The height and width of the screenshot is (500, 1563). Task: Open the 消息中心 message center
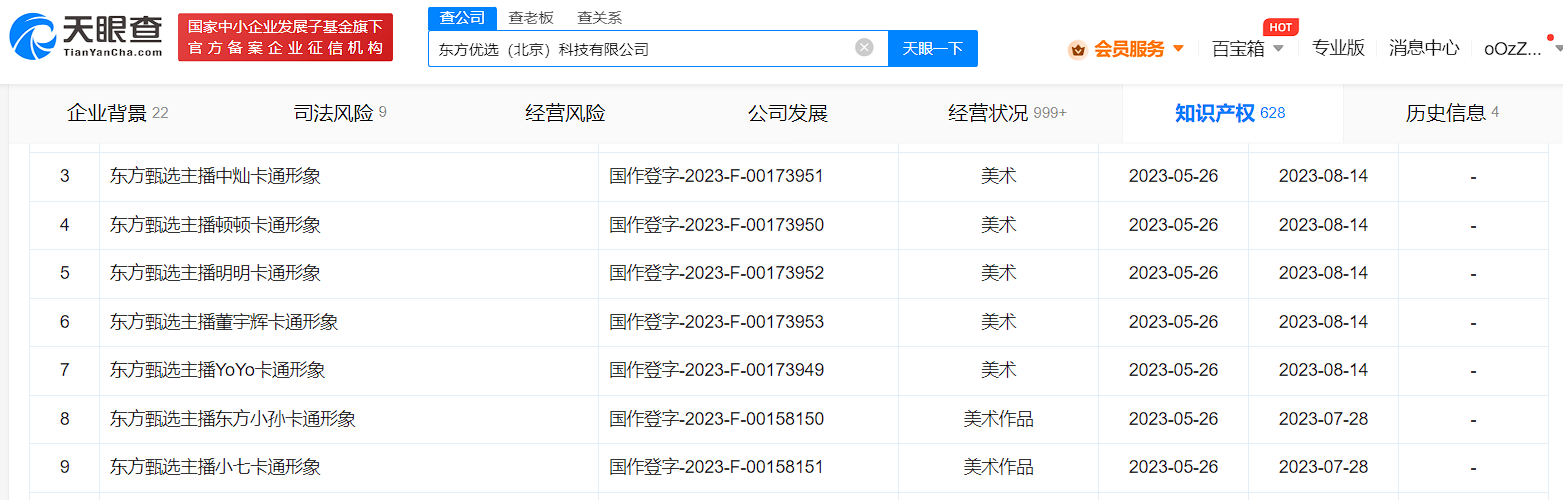pos(1423,48)
